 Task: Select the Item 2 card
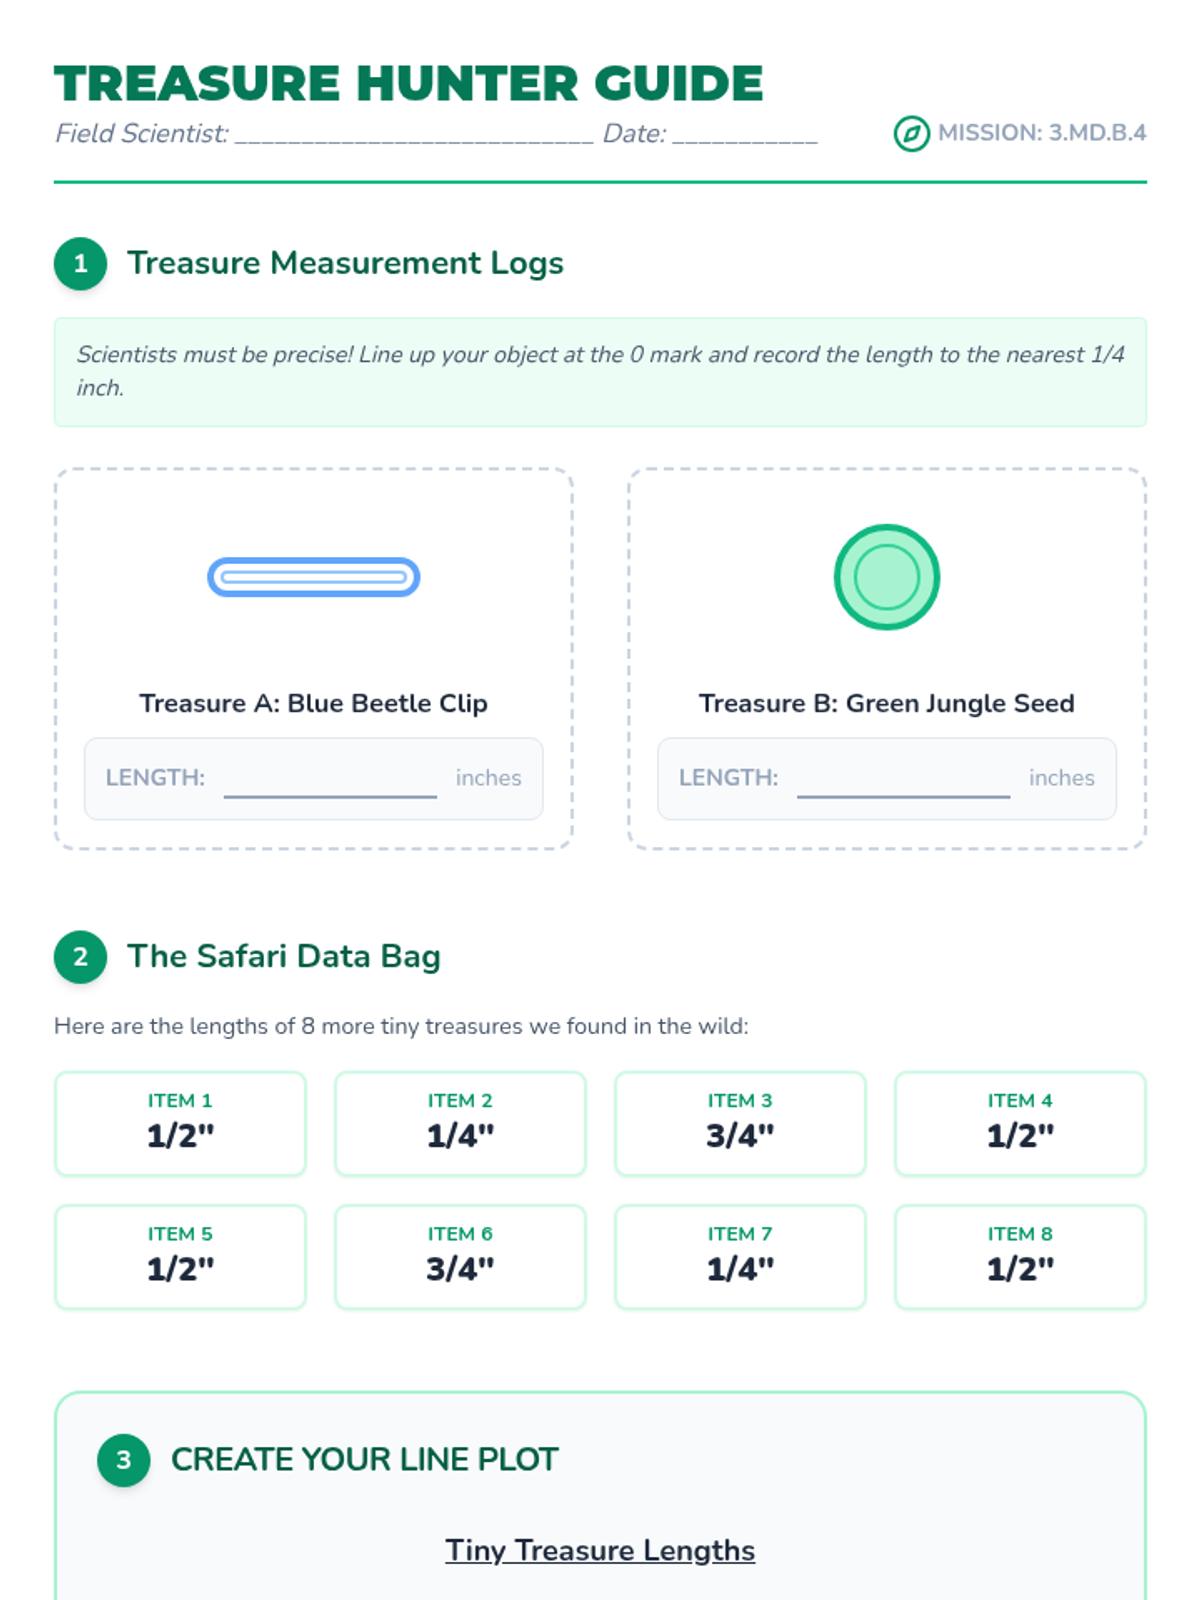pos(460,1124)
